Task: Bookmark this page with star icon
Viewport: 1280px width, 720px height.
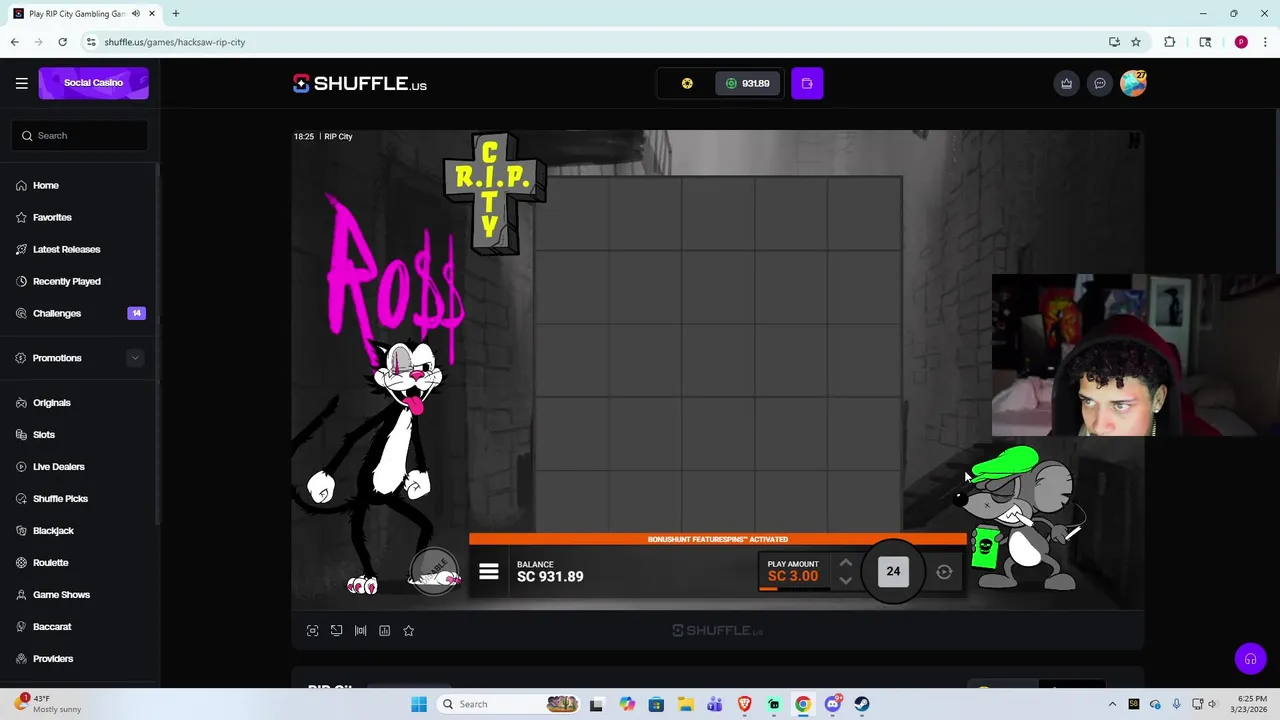Action: coord(1136,42)
